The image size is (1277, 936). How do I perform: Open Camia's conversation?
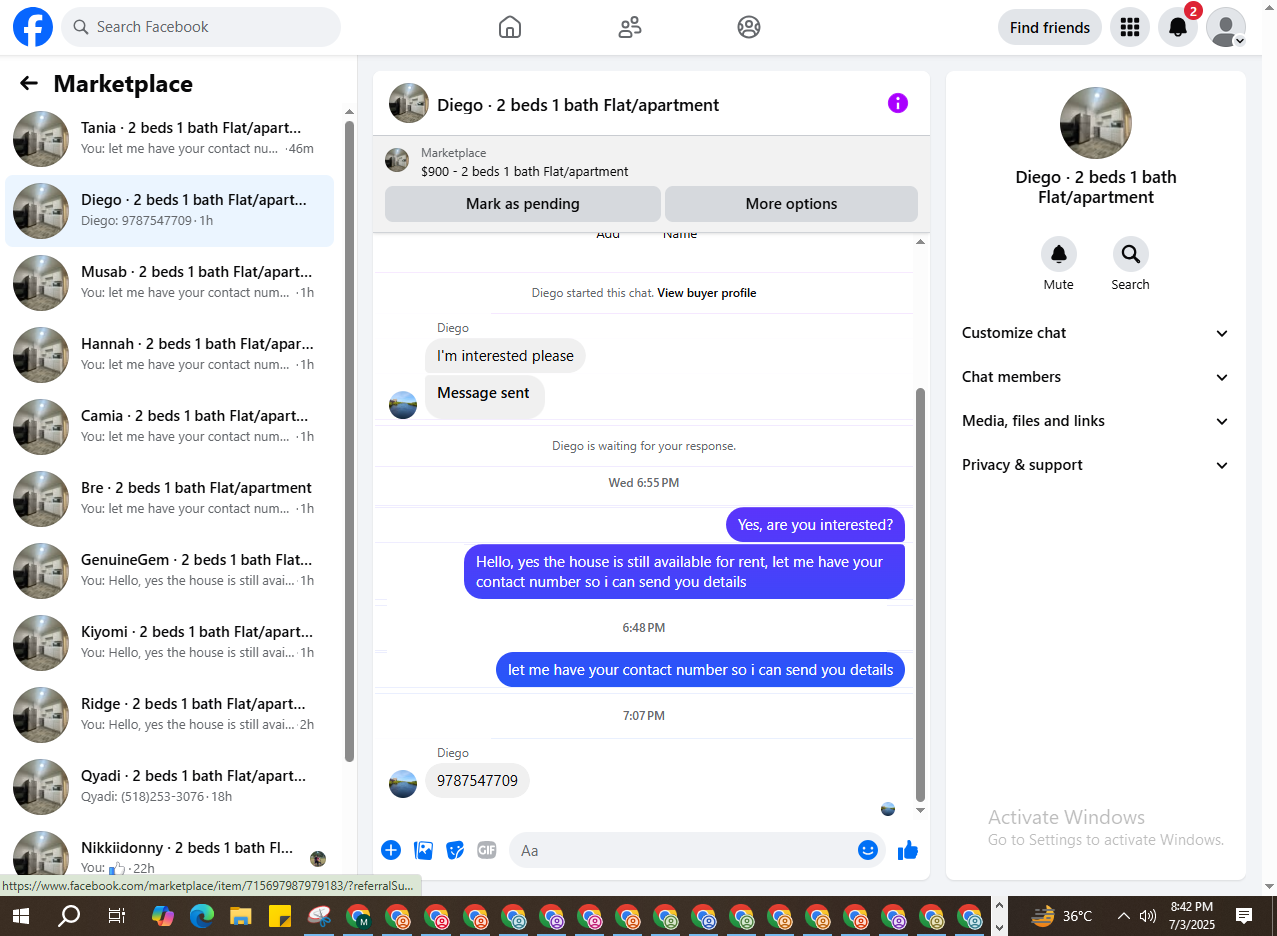coord(170,427)
